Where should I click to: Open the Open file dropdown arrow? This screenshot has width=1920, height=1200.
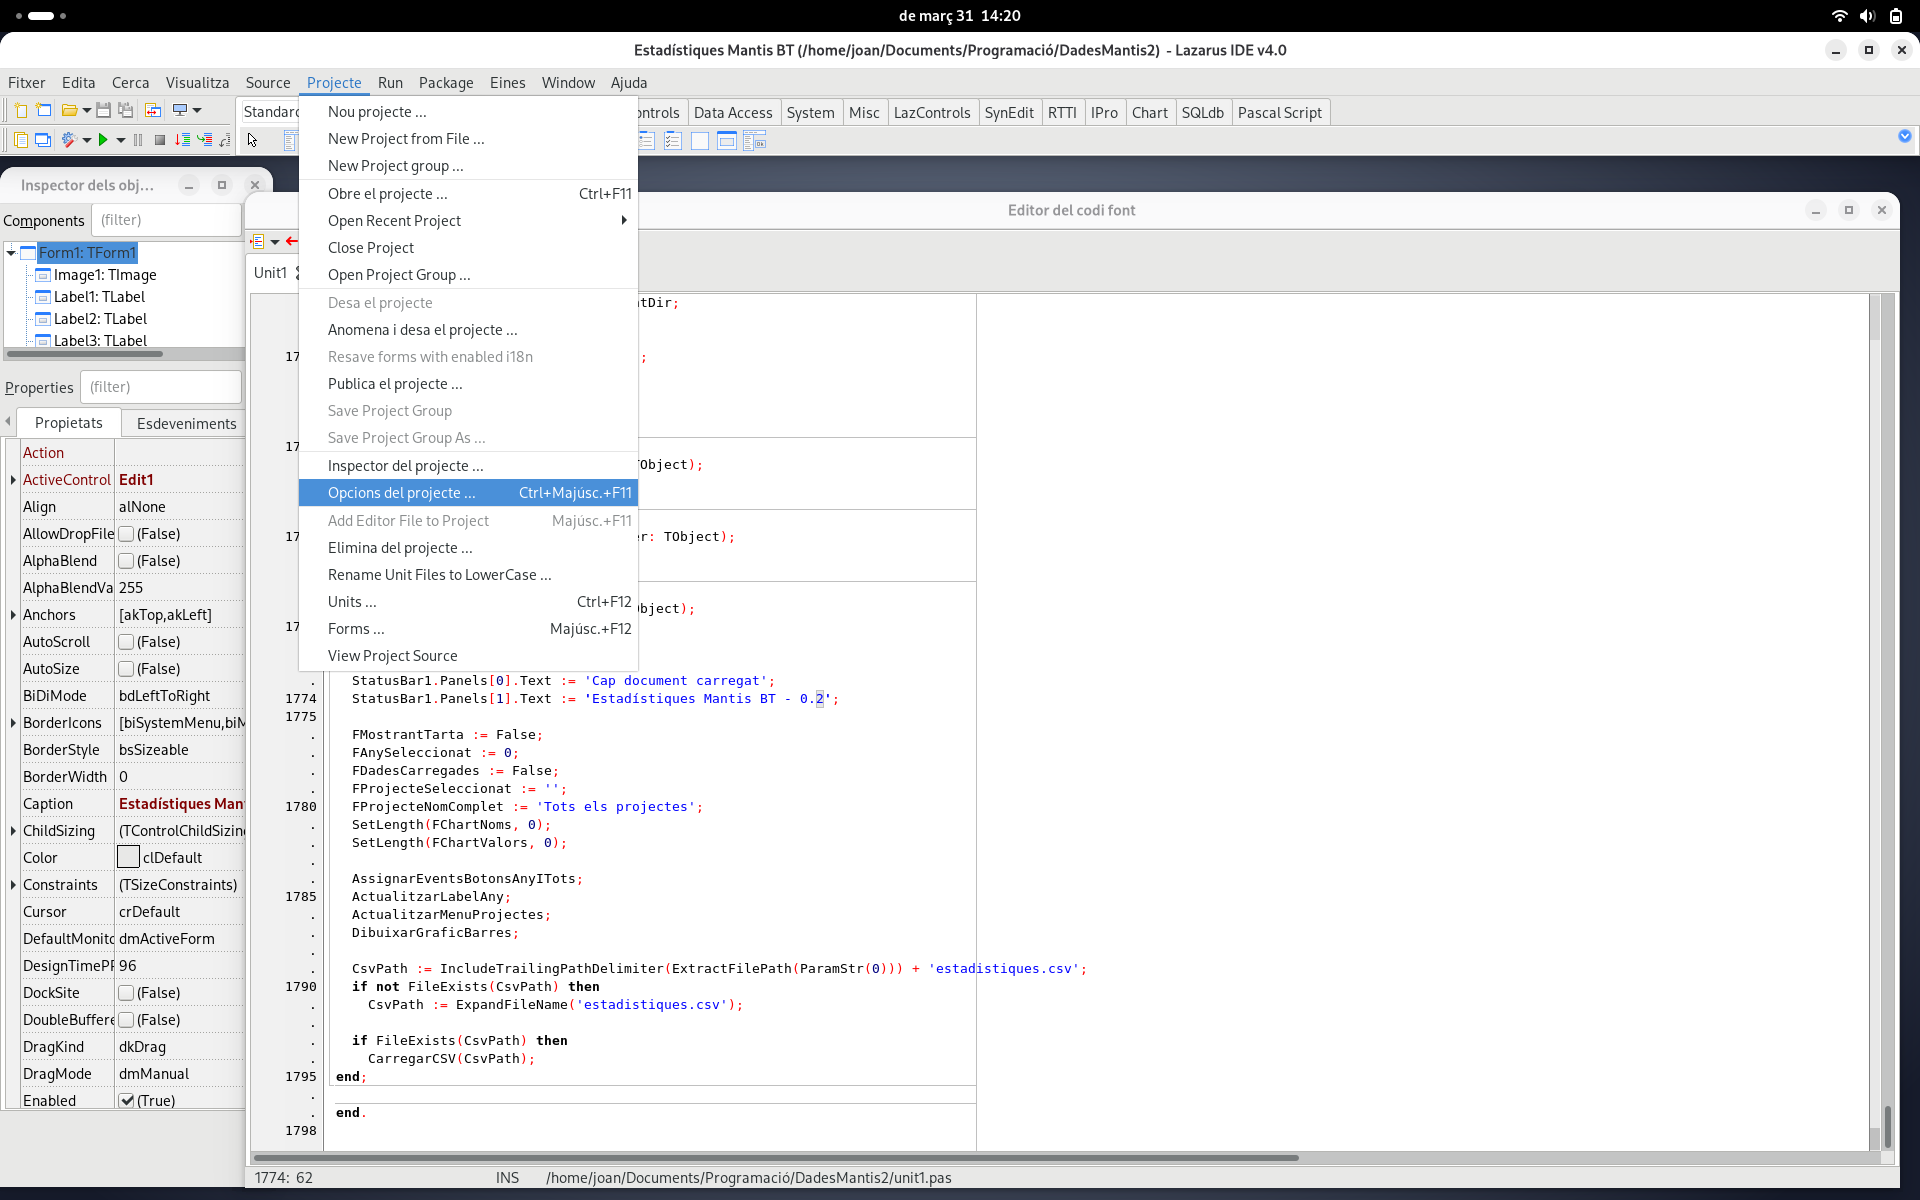click(x=87, y=110)
